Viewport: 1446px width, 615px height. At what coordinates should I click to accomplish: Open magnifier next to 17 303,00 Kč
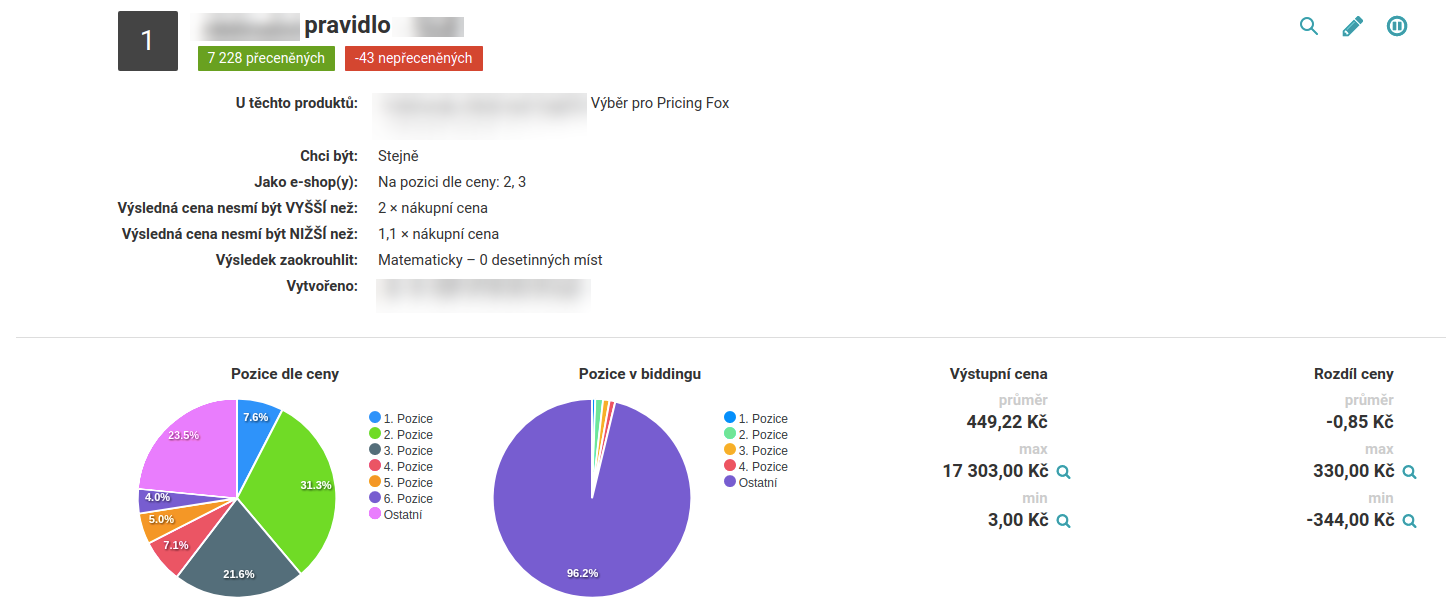1063,472
